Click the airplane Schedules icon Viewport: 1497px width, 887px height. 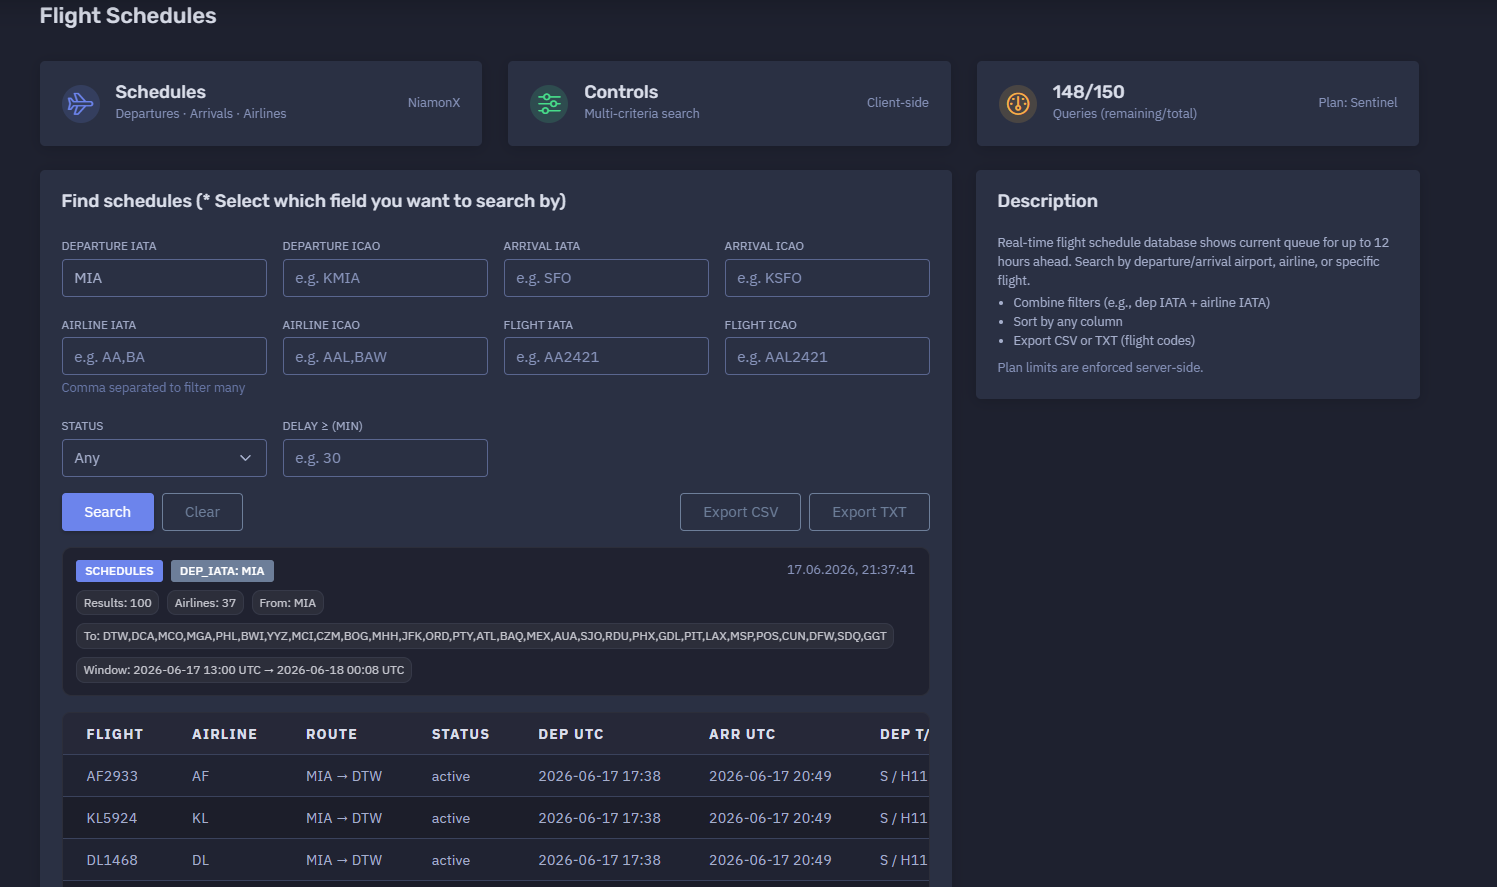(x=80, y=103)
